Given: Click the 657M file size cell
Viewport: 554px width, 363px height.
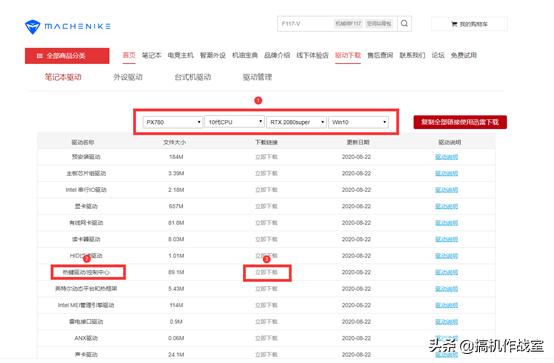Looking at the screenshot, I should pos(176,206).
